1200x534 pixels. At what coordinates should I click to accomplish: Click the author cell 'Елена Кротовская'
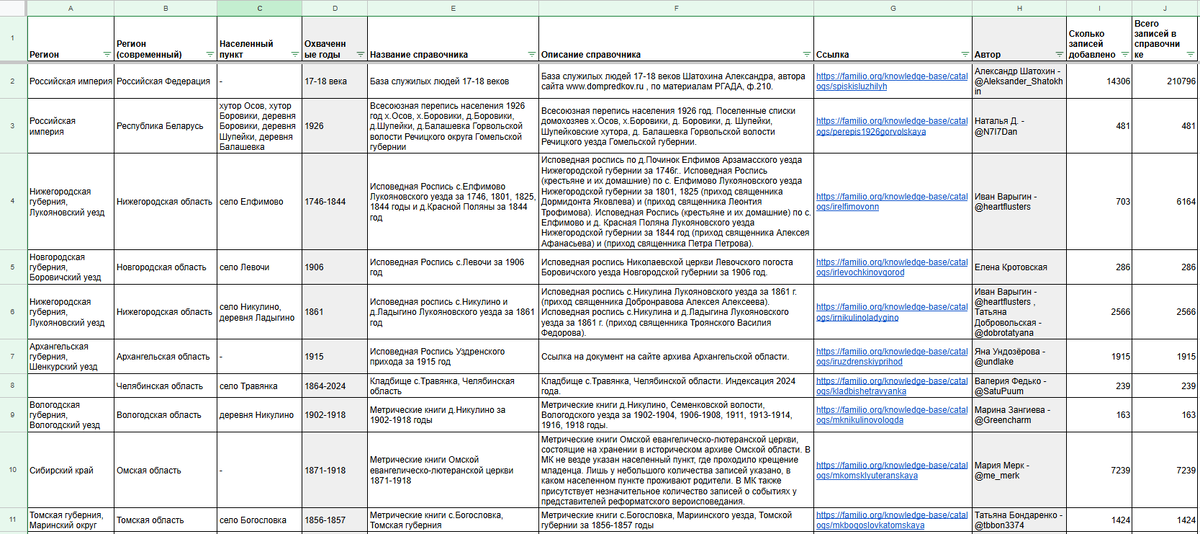coord(1017,267)
